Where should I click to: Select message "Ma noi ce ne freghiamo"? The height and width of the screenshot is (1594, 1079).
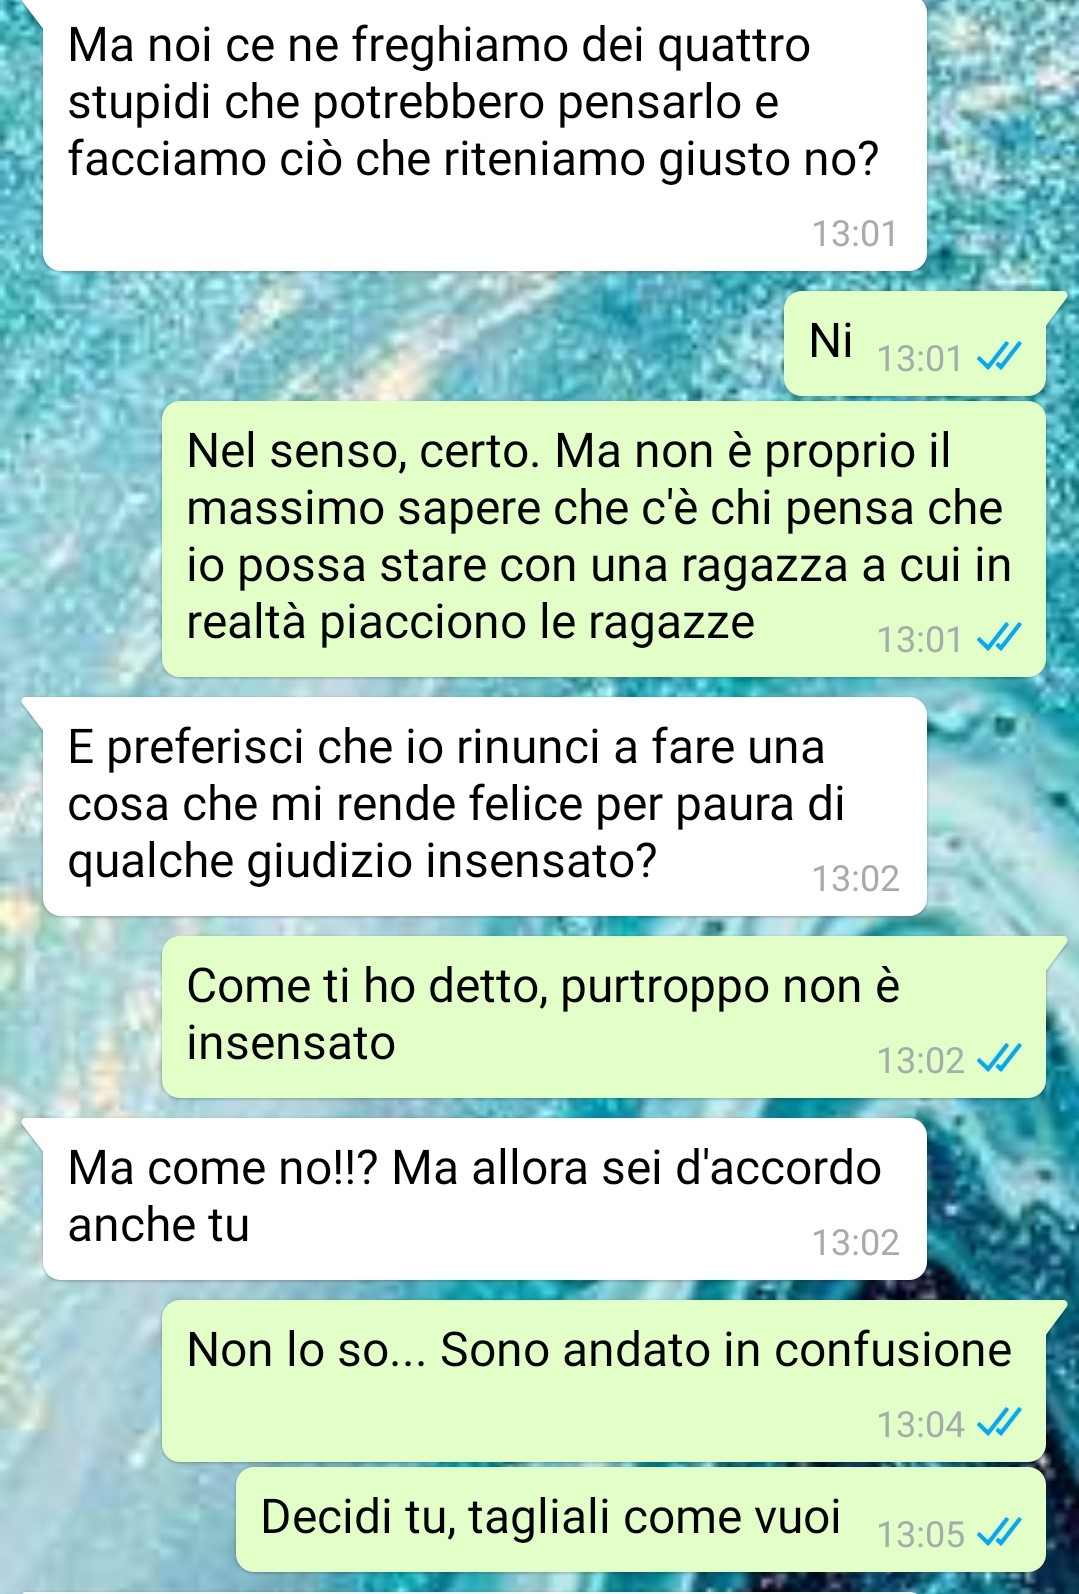(485, 133)
